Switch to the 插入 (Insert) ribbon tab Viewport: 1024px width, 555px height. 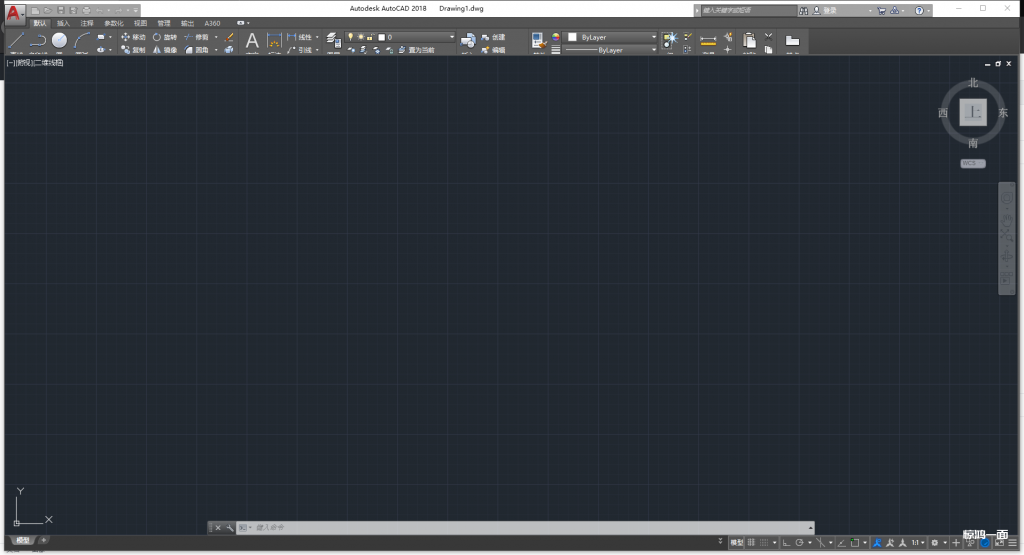tap(63, 22)
